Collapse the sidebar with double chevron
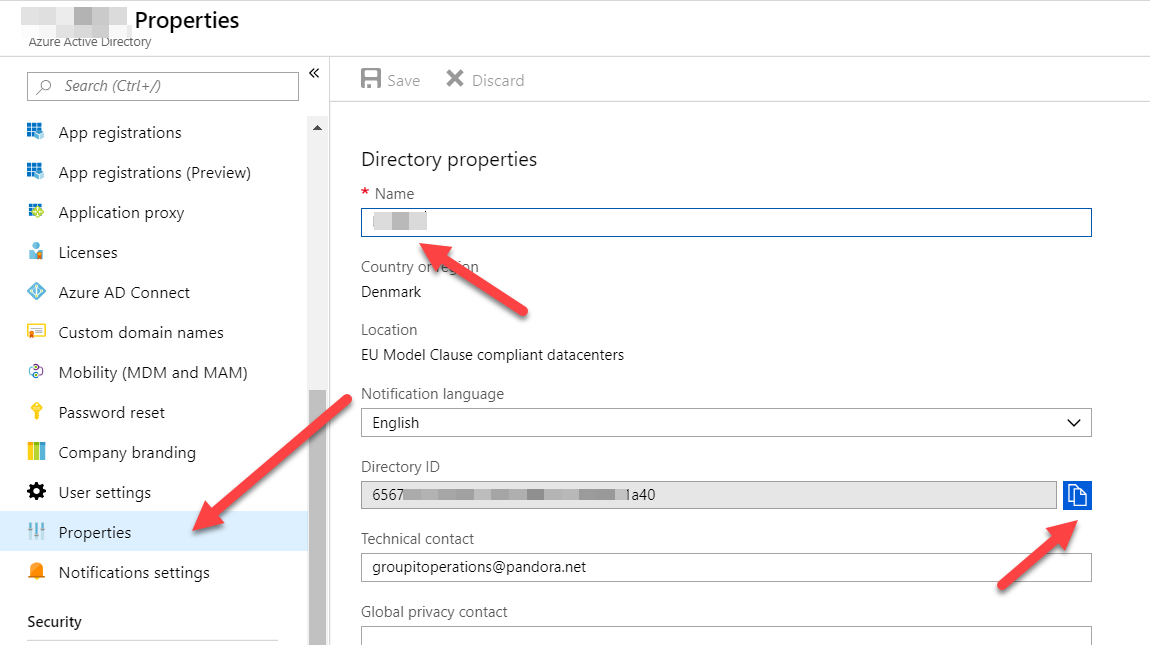1150x645 pixels. 313,73
